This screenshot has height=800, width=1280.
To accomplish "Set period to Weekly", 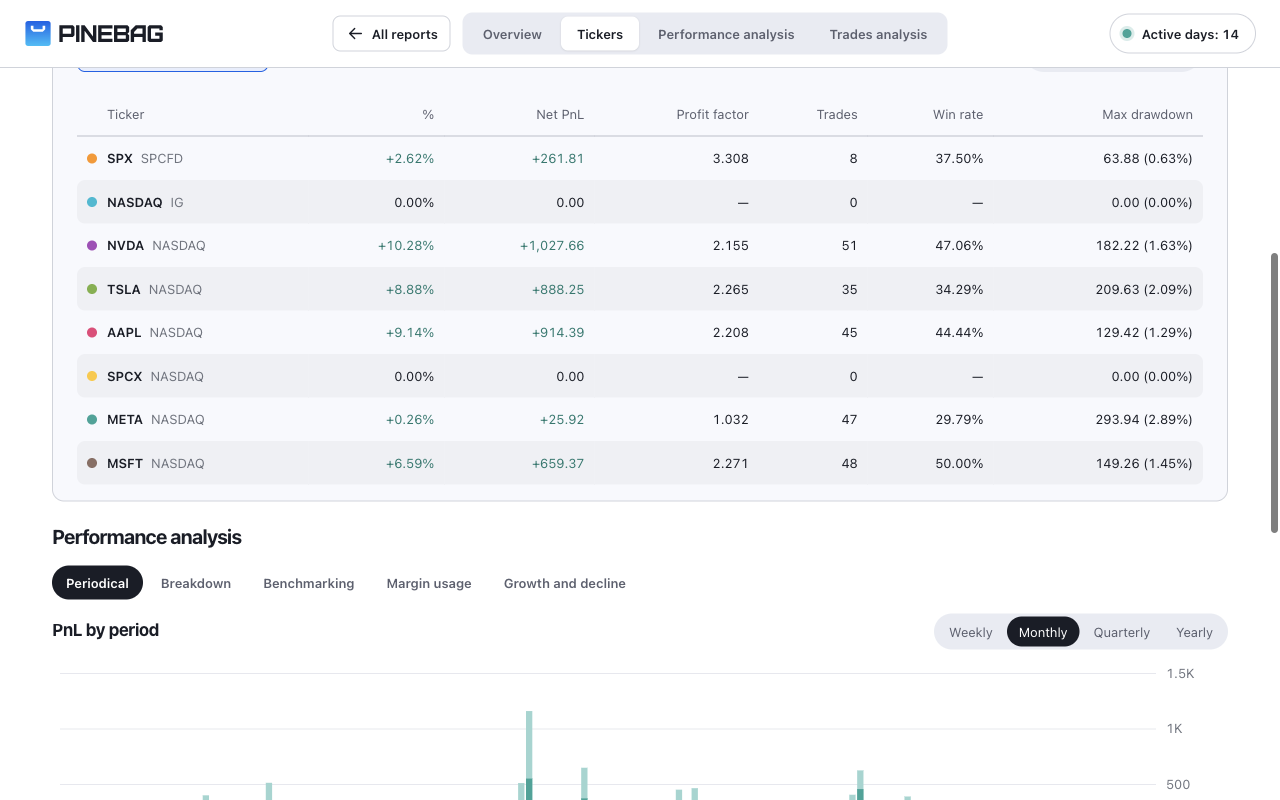I will tap(971, 632).
